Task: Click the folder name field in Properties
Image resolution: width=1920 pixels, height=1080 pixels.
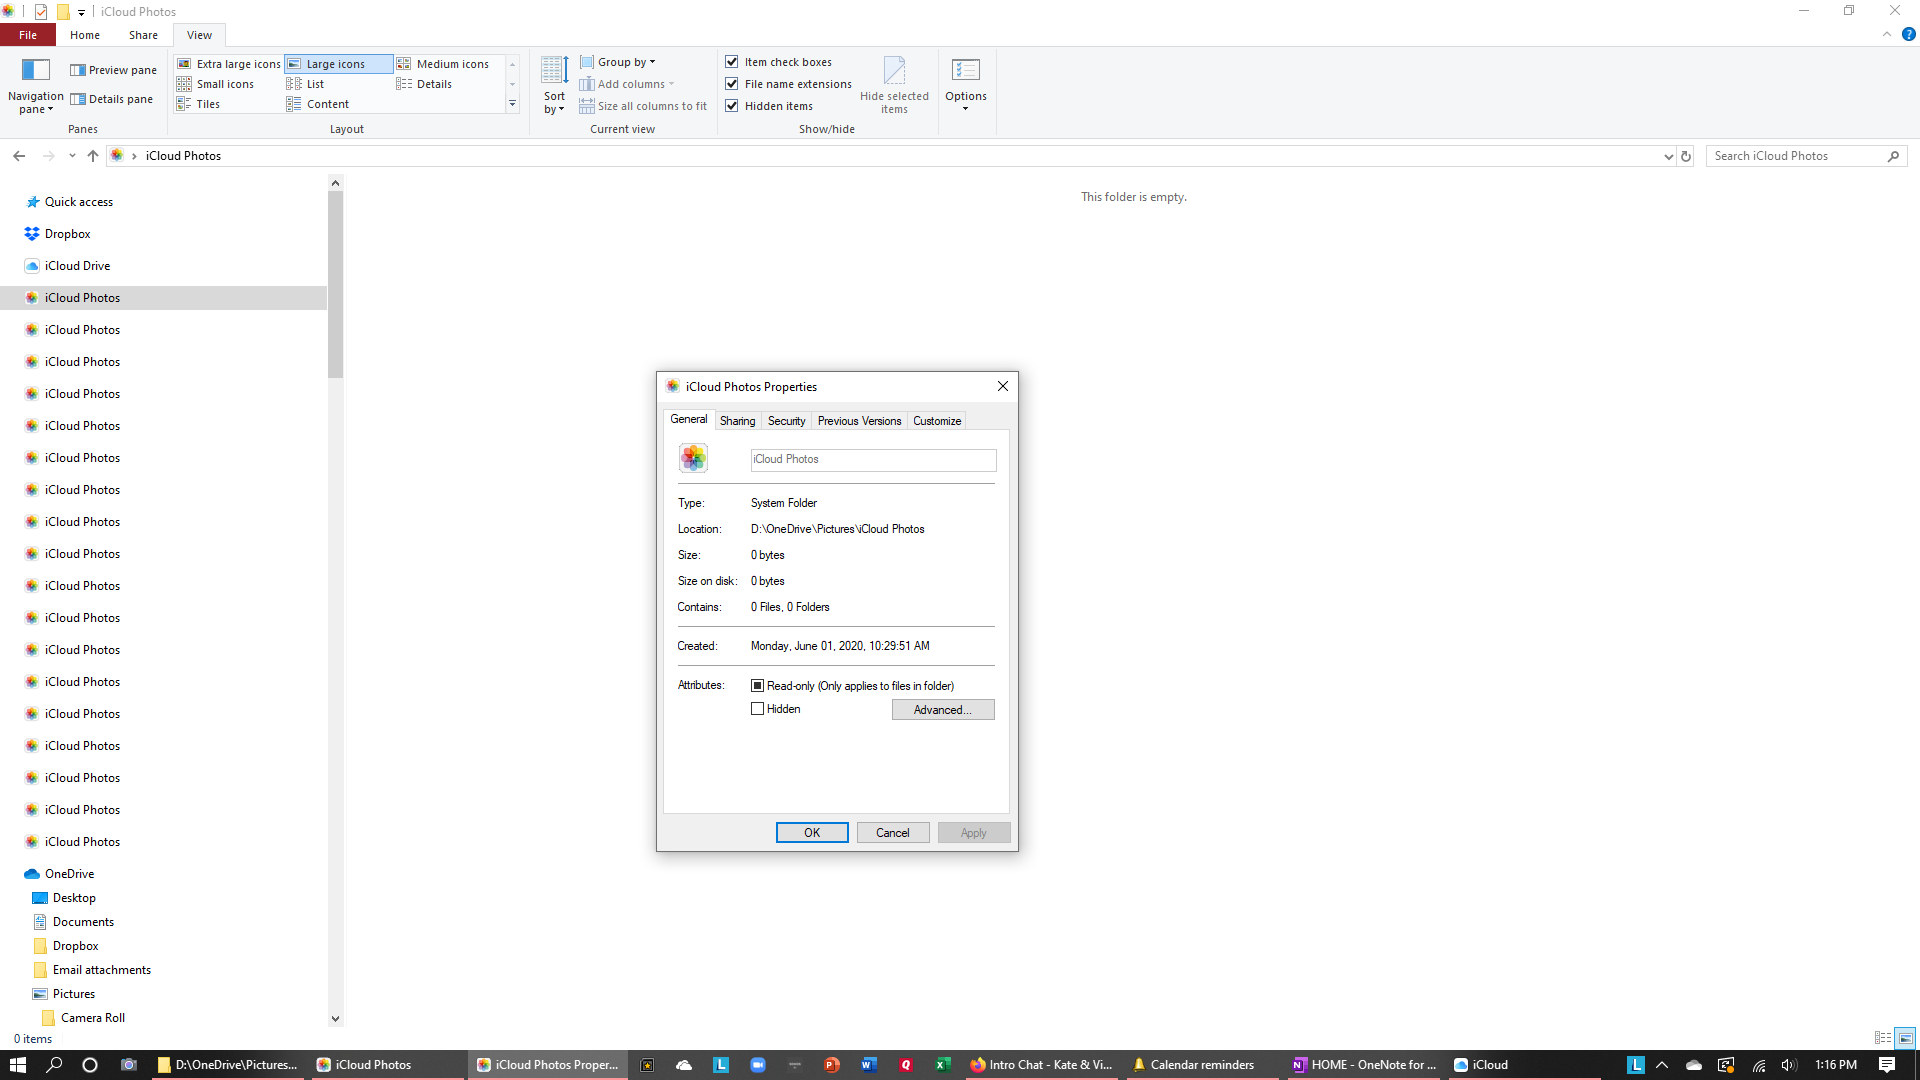Action: coord(873,460)
